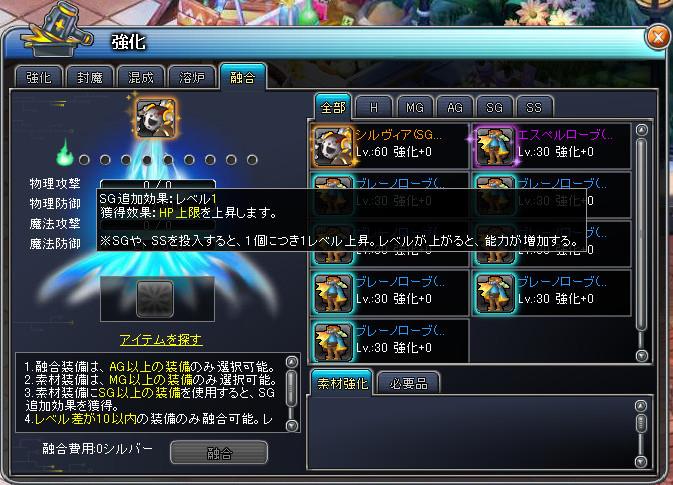Click the empty material slot above アイテムを探す

tap(155, 299)
